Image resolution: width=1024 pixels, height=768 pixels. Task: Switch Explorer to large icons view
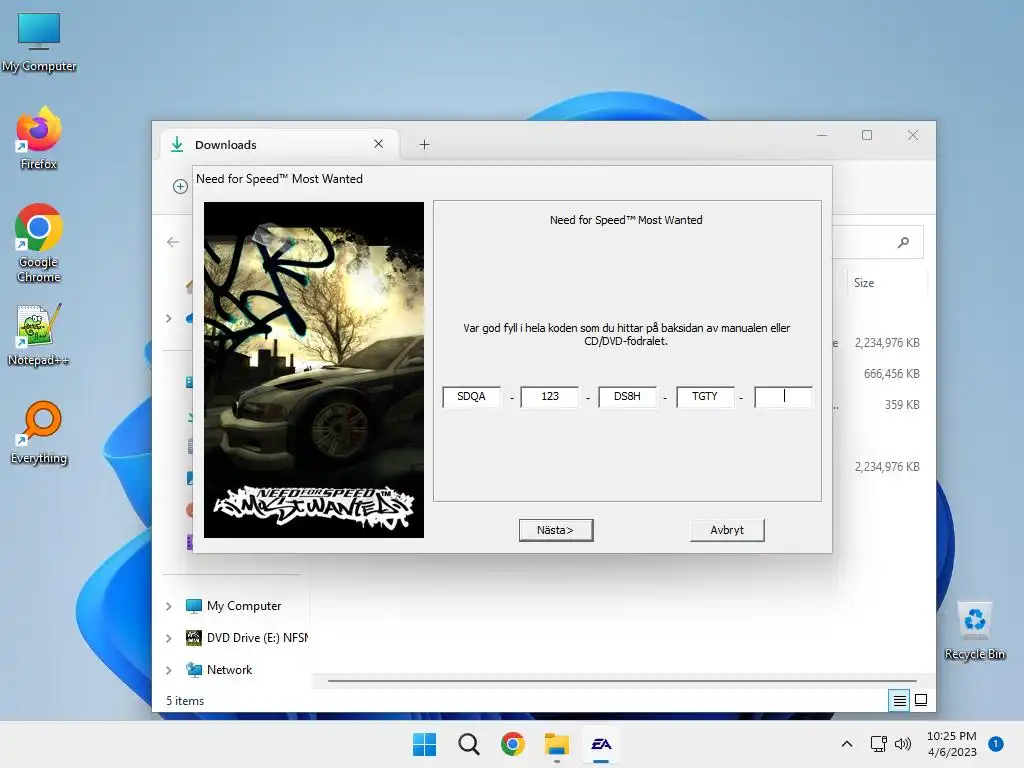pyautogui.click(x=921, y=701)
